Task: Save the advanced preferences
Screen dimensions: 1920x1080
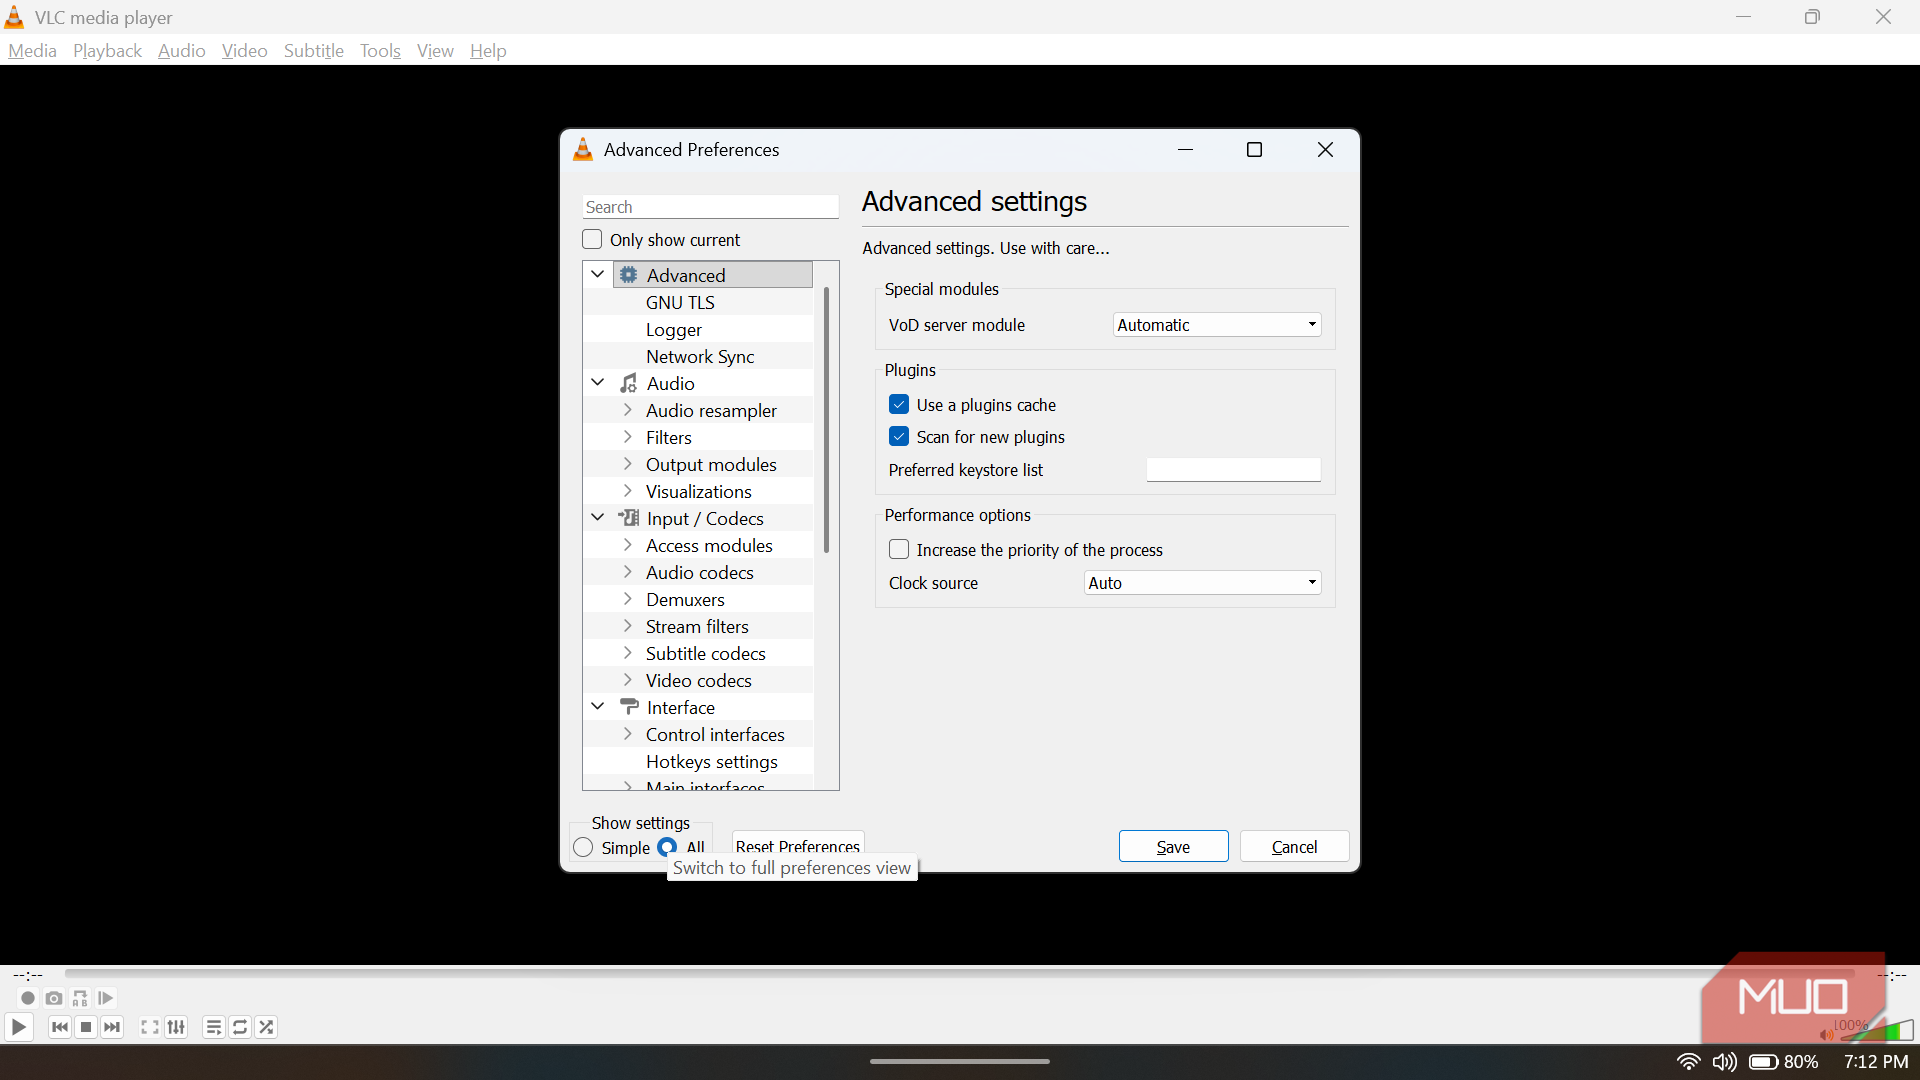Action: coord(1174,847)
